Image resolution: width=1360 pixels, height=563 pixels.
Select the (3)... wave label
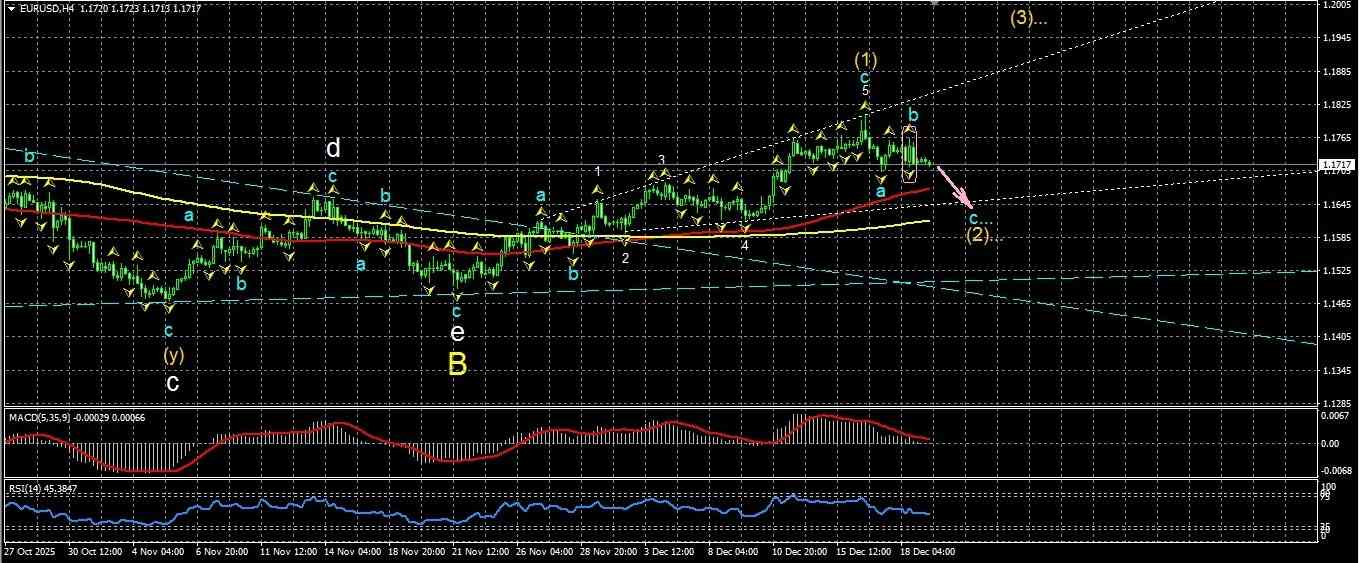tap(1027, 17)
